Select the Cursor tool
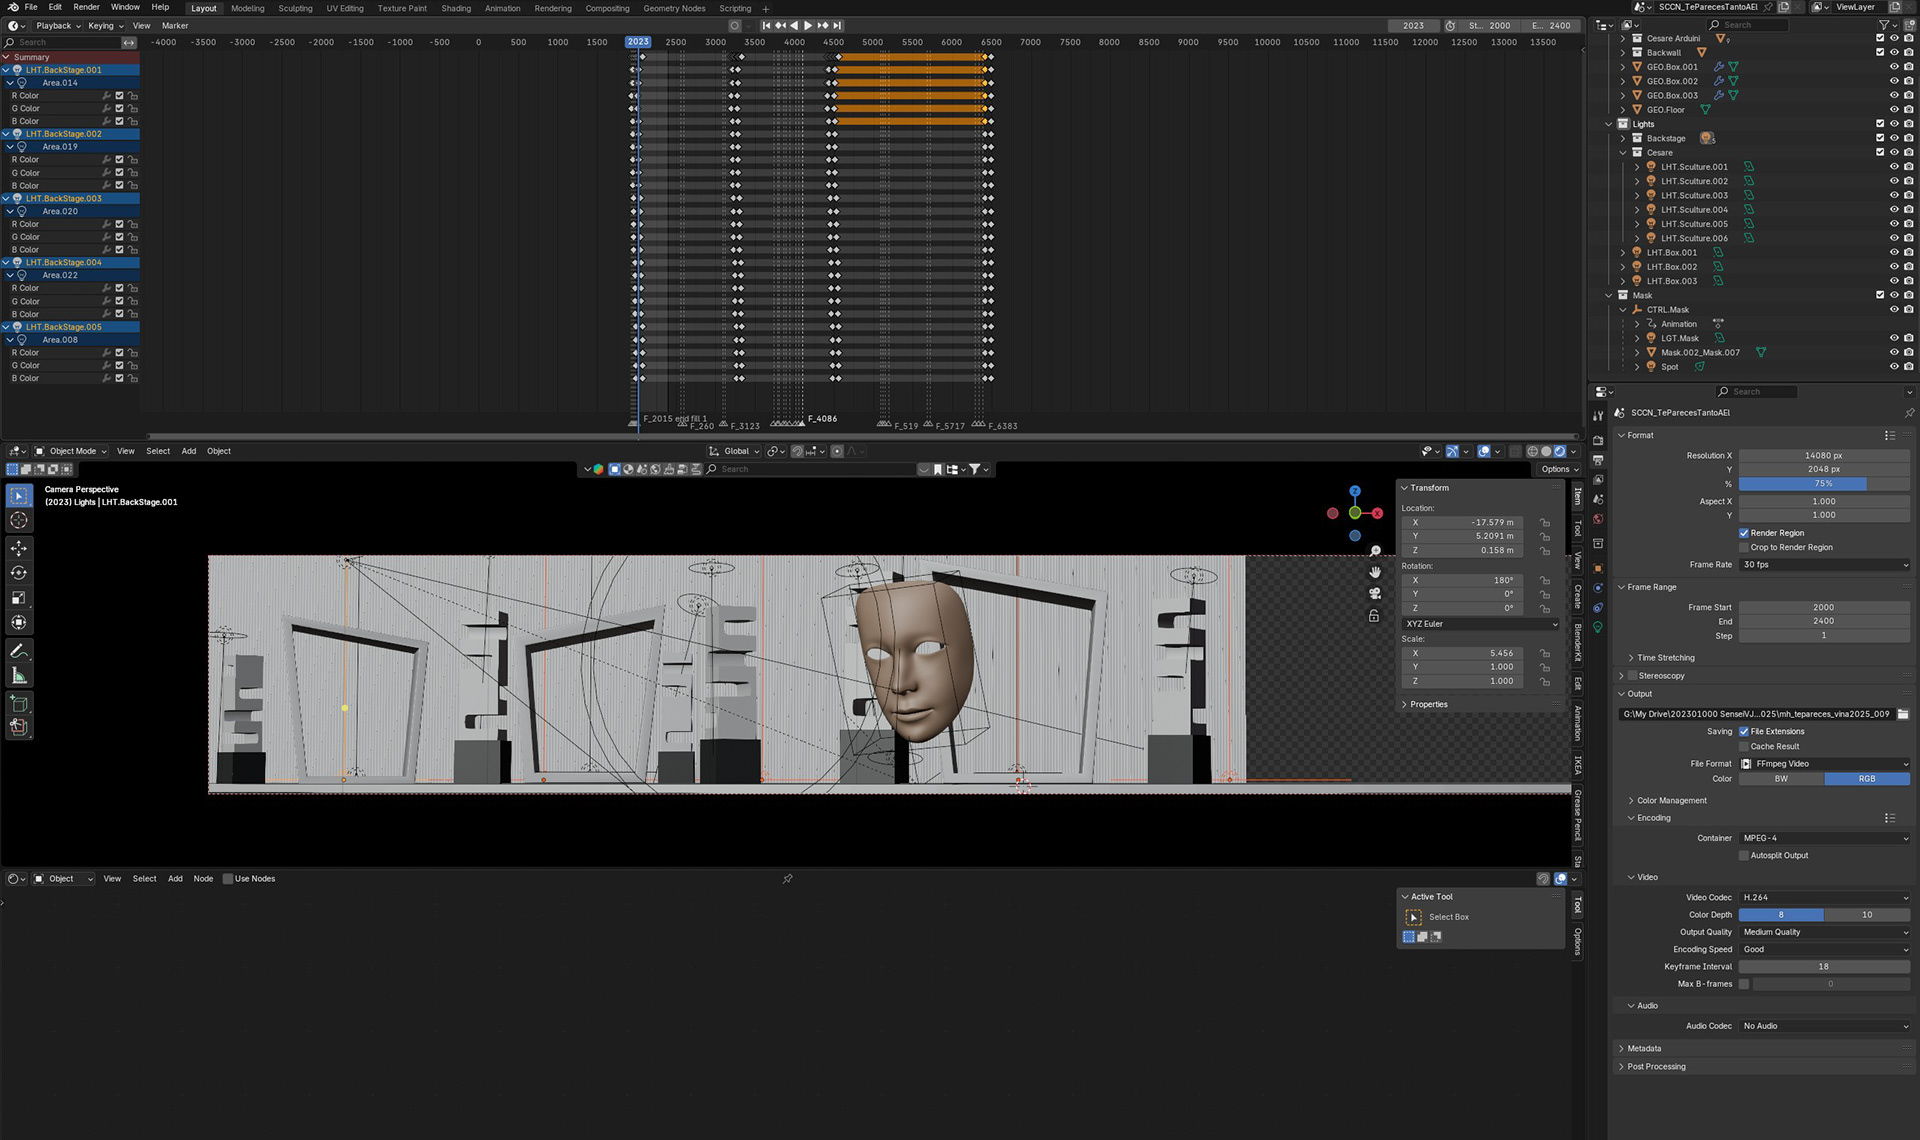The height and width of the screenshot is (1140, 1920). click(x=19, y=520)
